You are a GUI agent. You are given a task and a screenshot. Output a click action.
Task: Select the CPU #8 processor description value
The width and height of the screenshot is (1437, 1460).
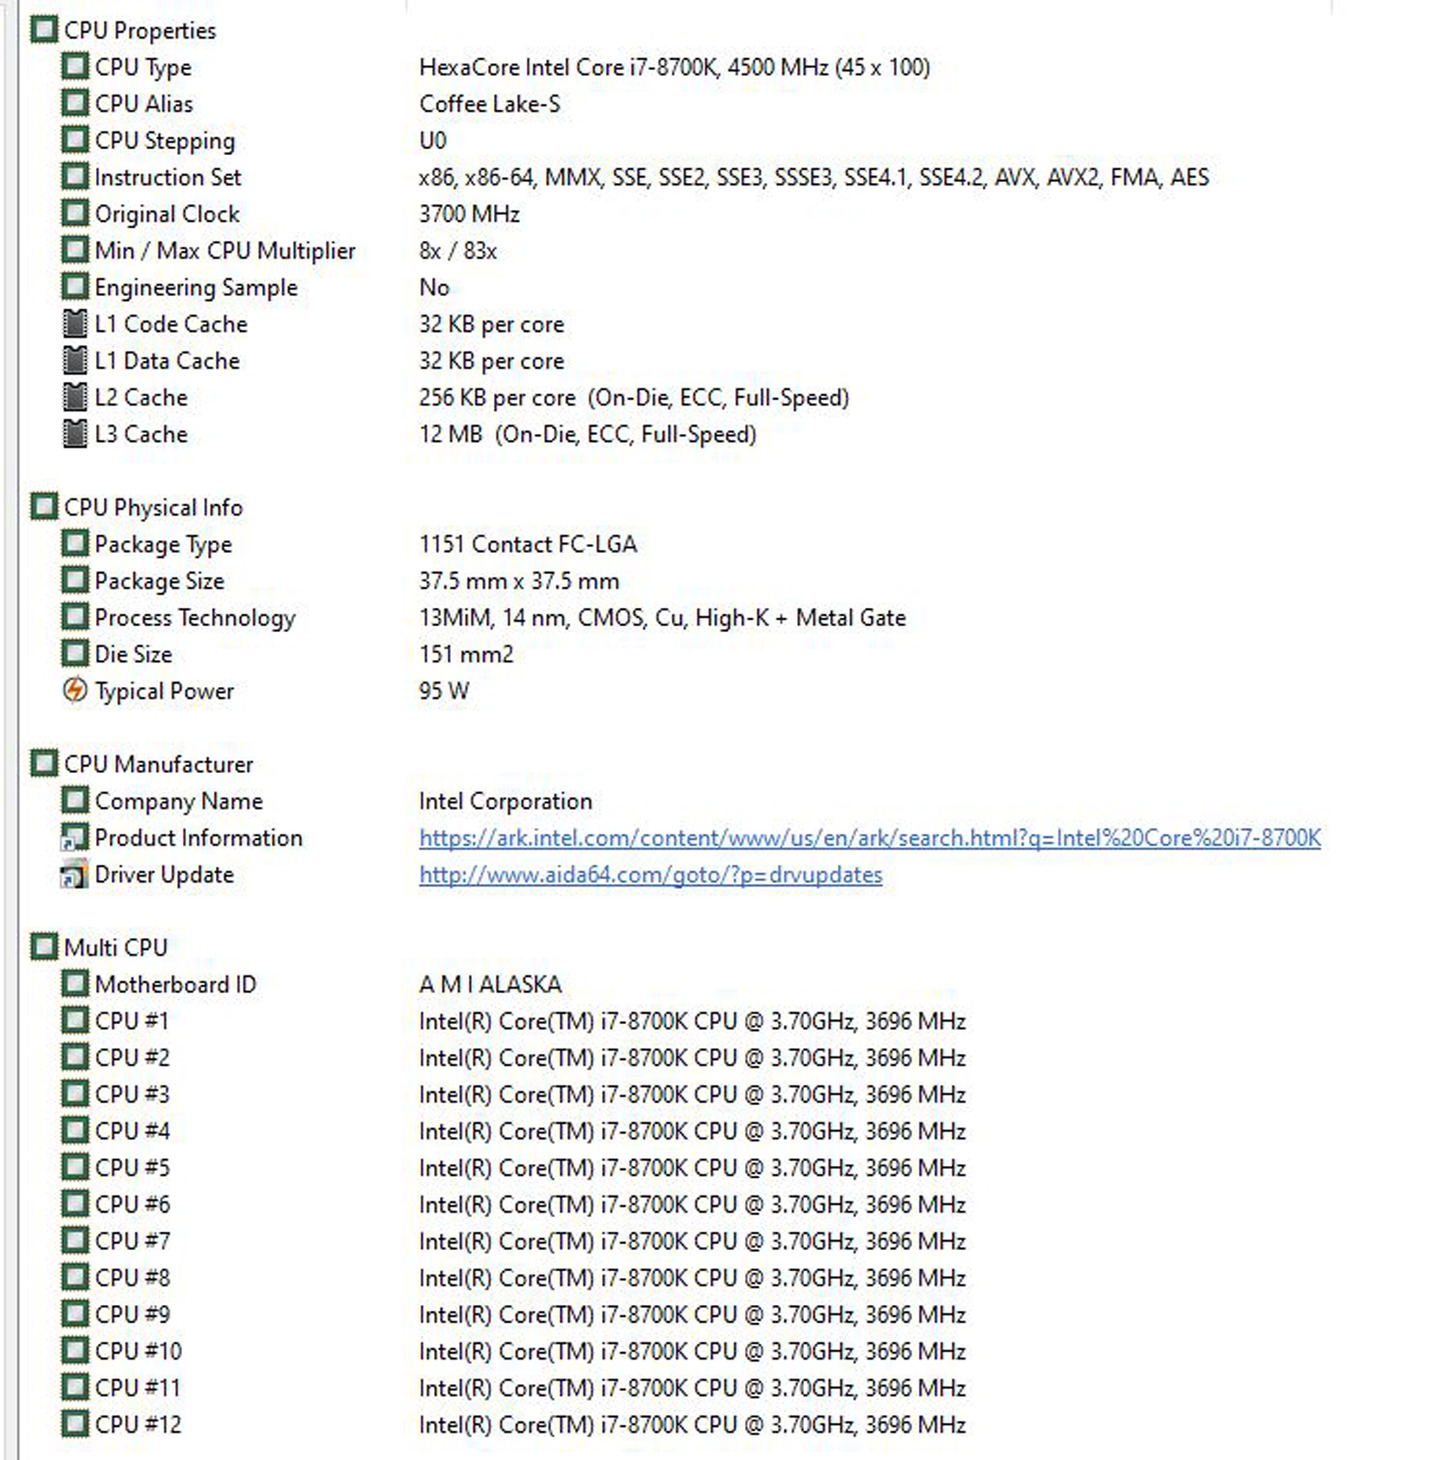(692, 1278)
